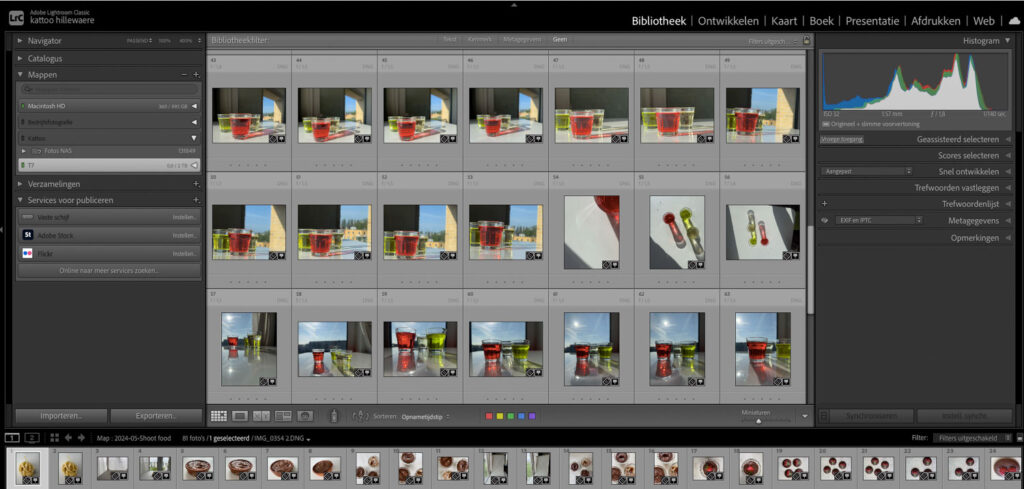Add publish service with plus icon

tap(196, 200)
